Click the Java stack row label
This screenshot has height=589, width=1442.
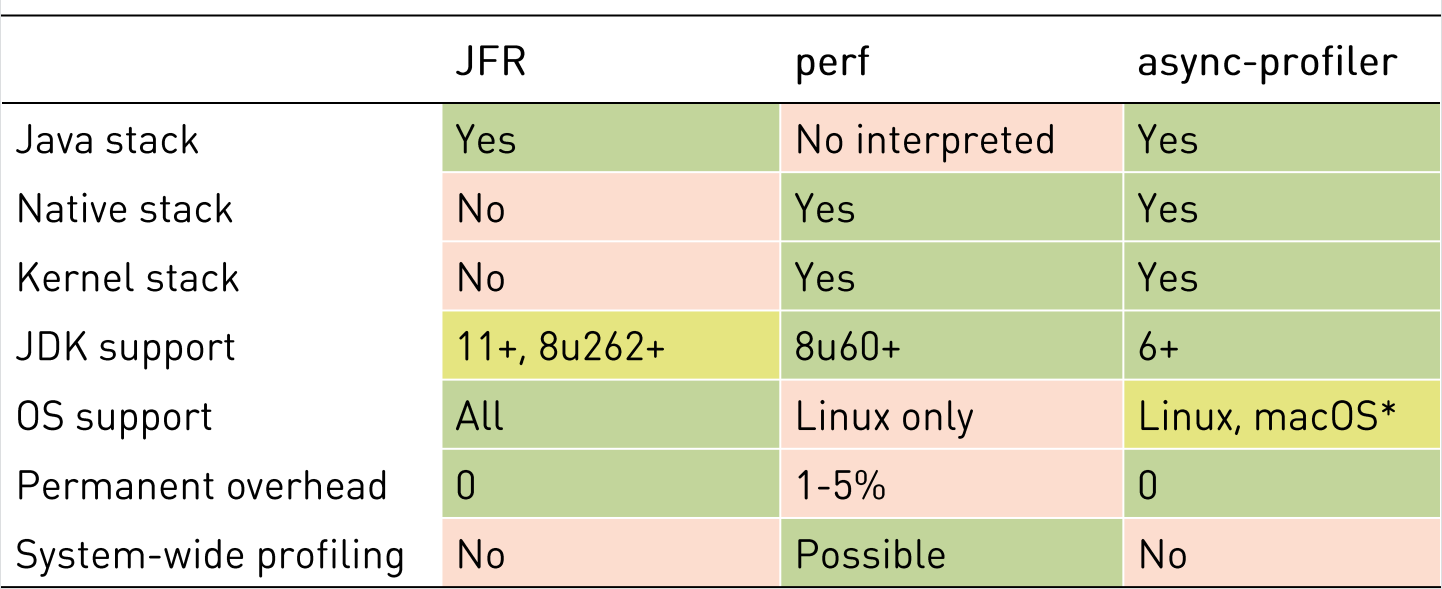tap(108, 140)
